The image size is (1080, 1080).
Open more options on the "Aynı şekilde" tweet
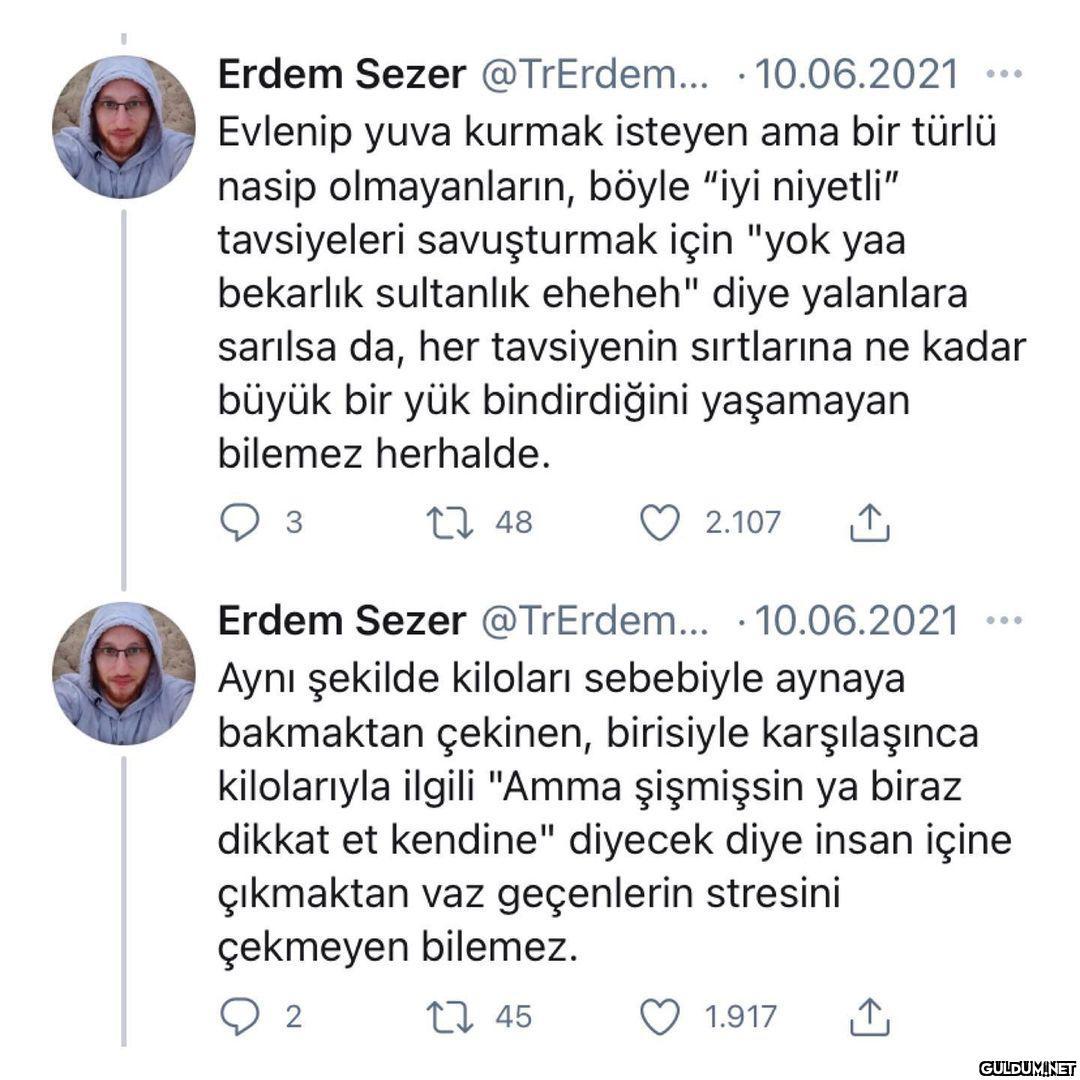point(1004,621)
